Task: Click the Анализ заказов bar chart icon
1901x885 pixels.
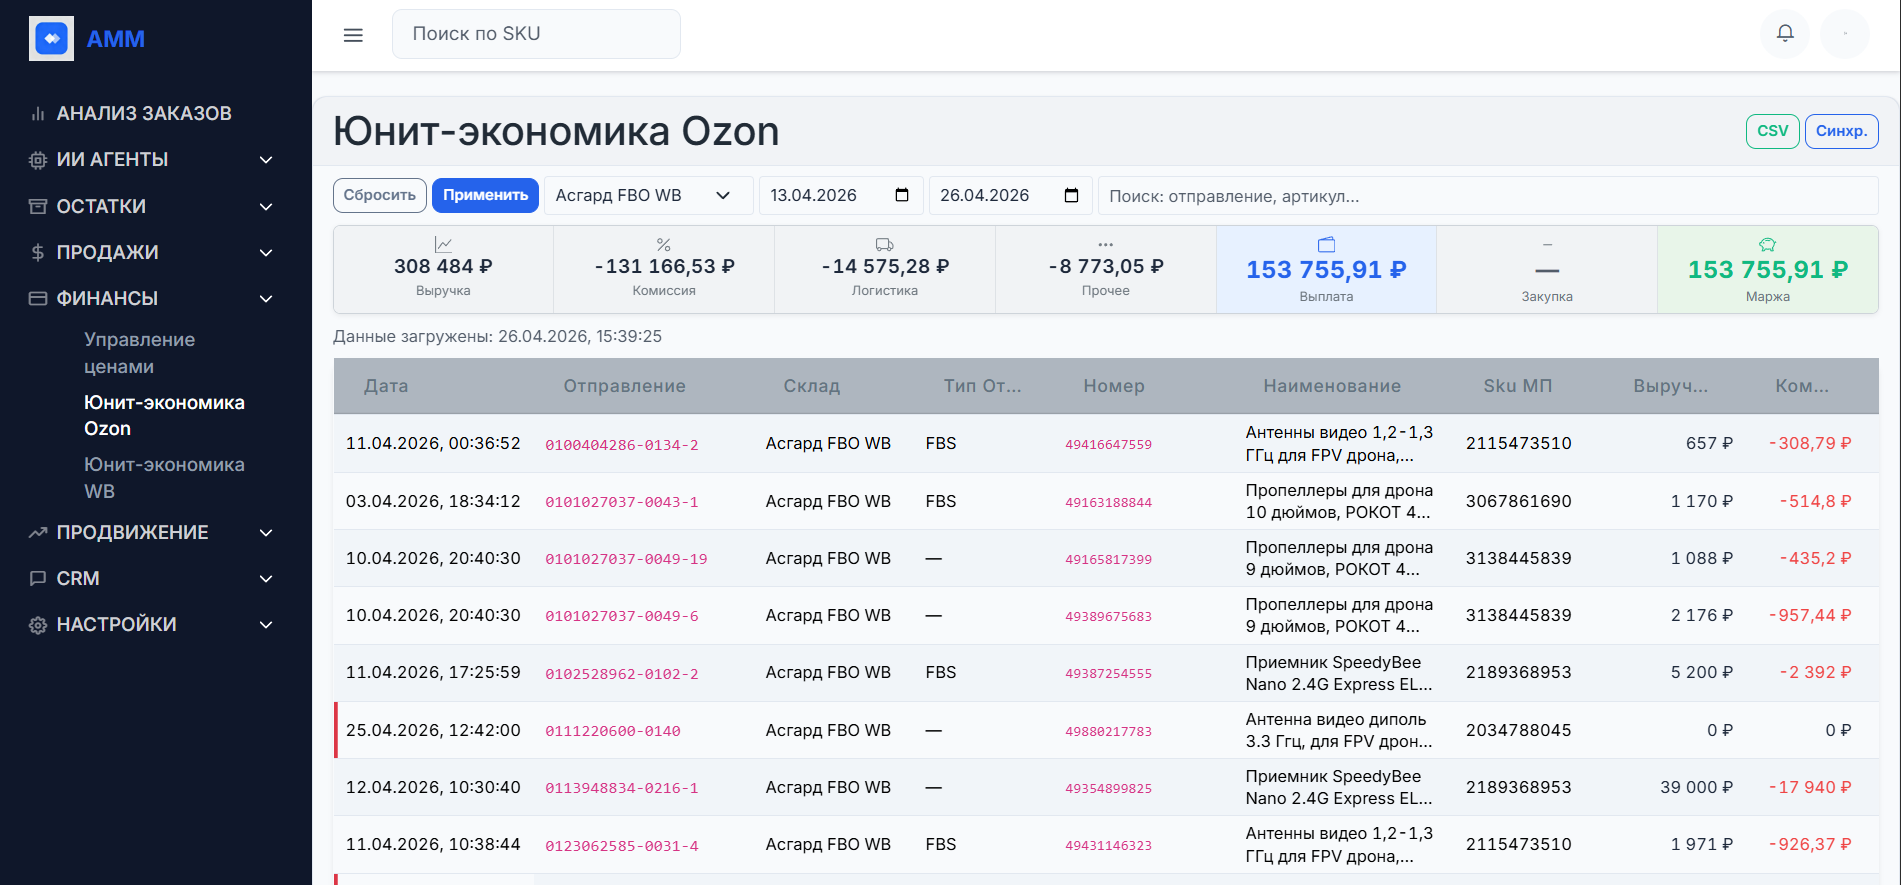Action: (38, 114)
